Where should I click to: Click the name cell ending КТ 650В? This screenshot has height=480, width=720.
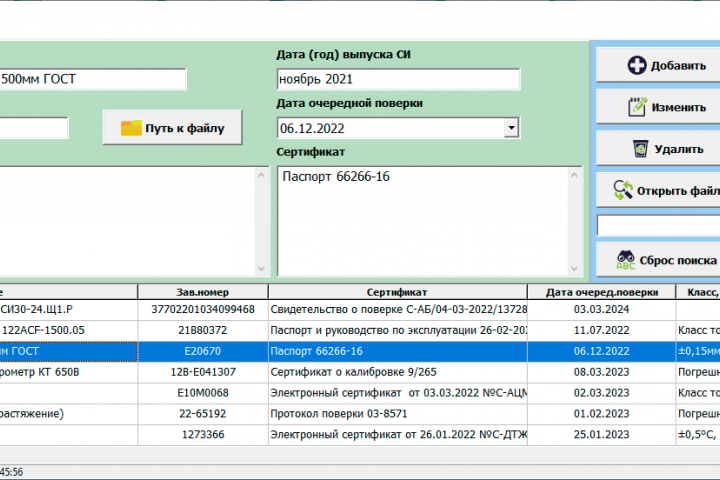[68, 372]
